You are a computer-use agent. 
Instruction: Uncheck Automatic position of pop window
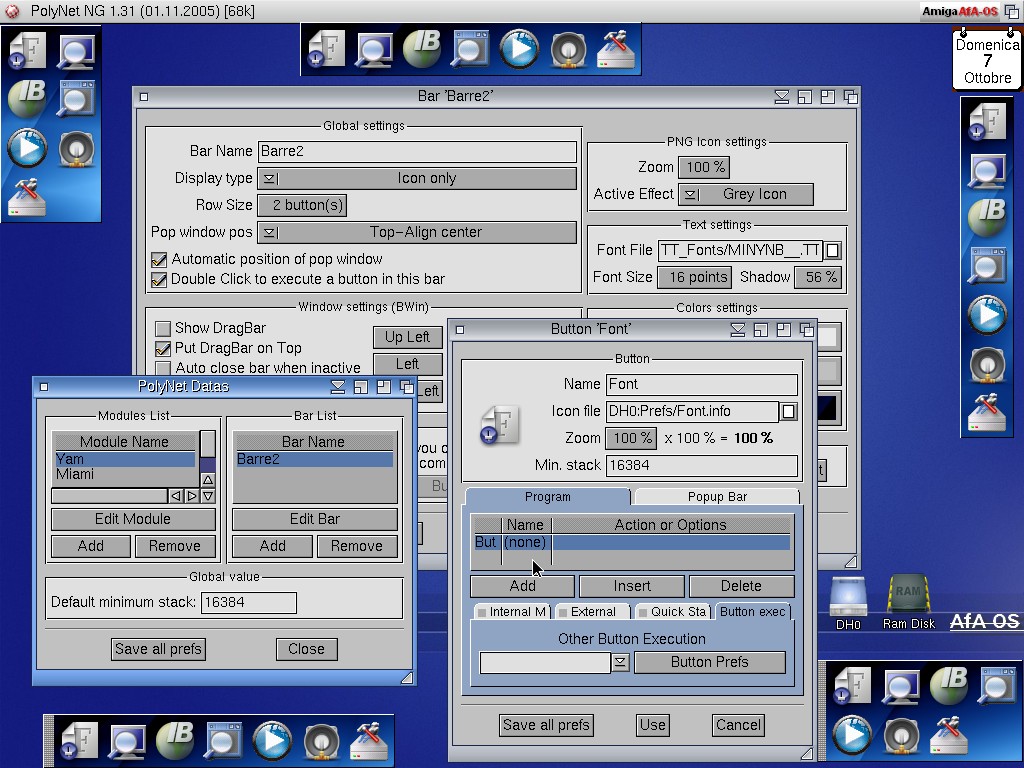click(159, 259)
